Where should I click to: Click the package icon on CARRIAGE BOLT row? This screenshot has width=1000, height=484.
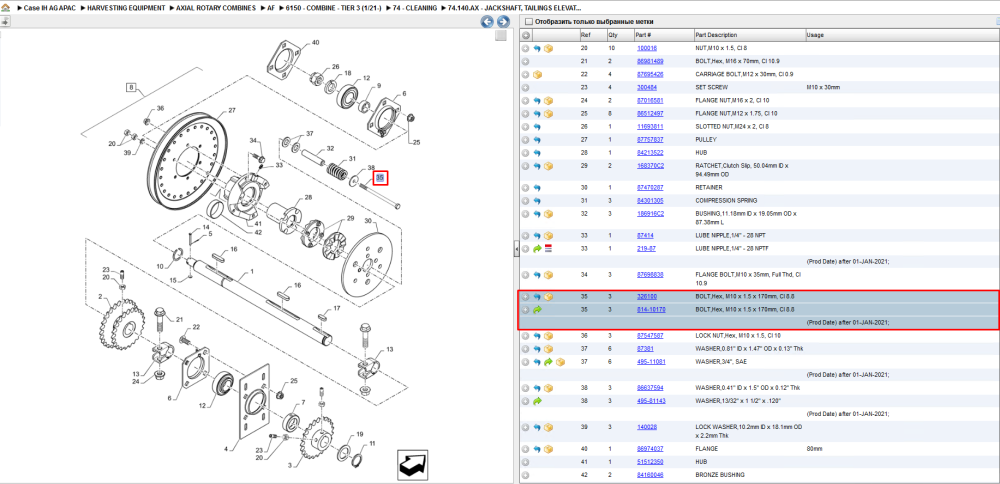click(537, 74)
